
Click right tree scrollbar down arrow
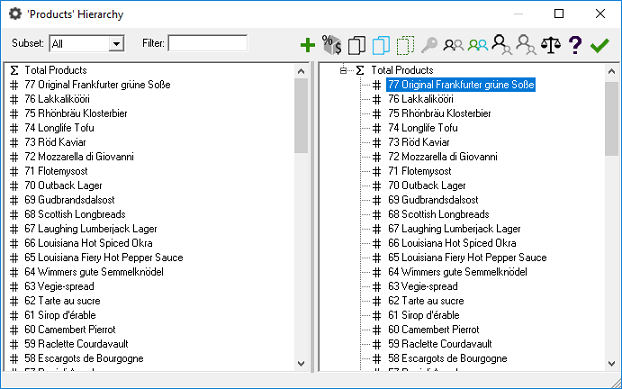pos(611,363)
